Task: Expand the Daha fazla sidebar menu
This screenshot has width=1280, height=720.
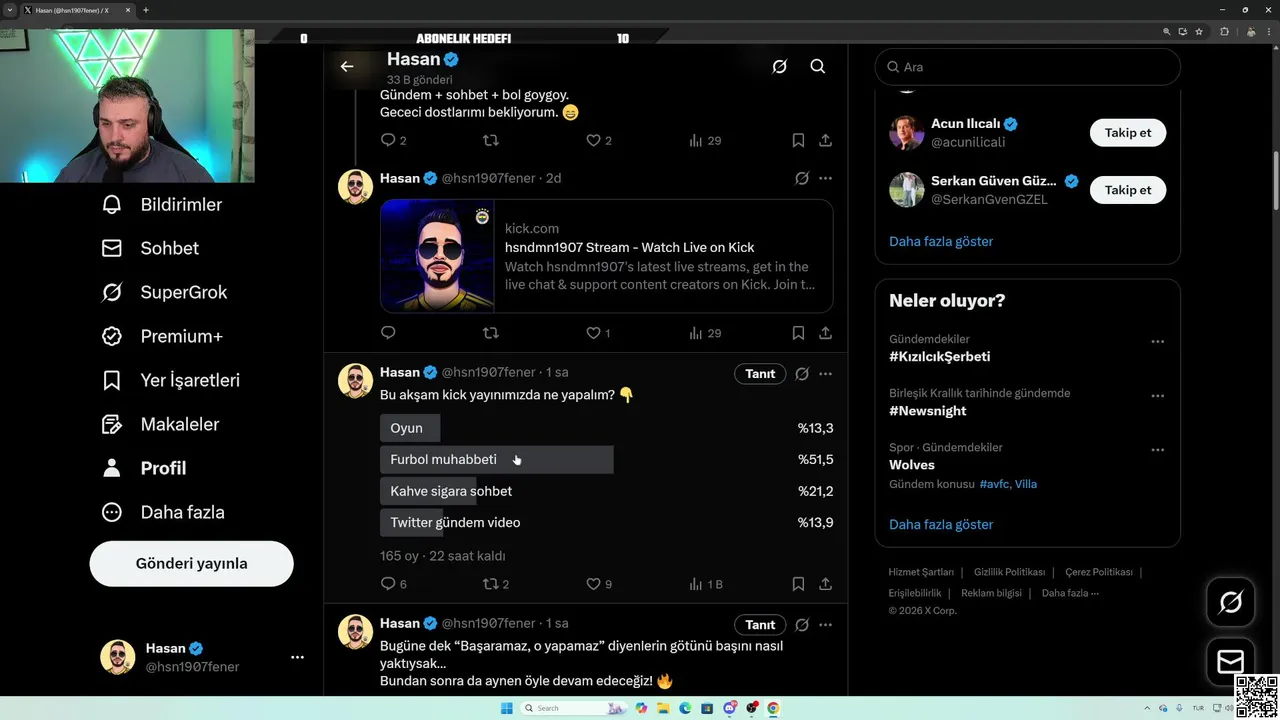Action: click(x=163, y=513)
